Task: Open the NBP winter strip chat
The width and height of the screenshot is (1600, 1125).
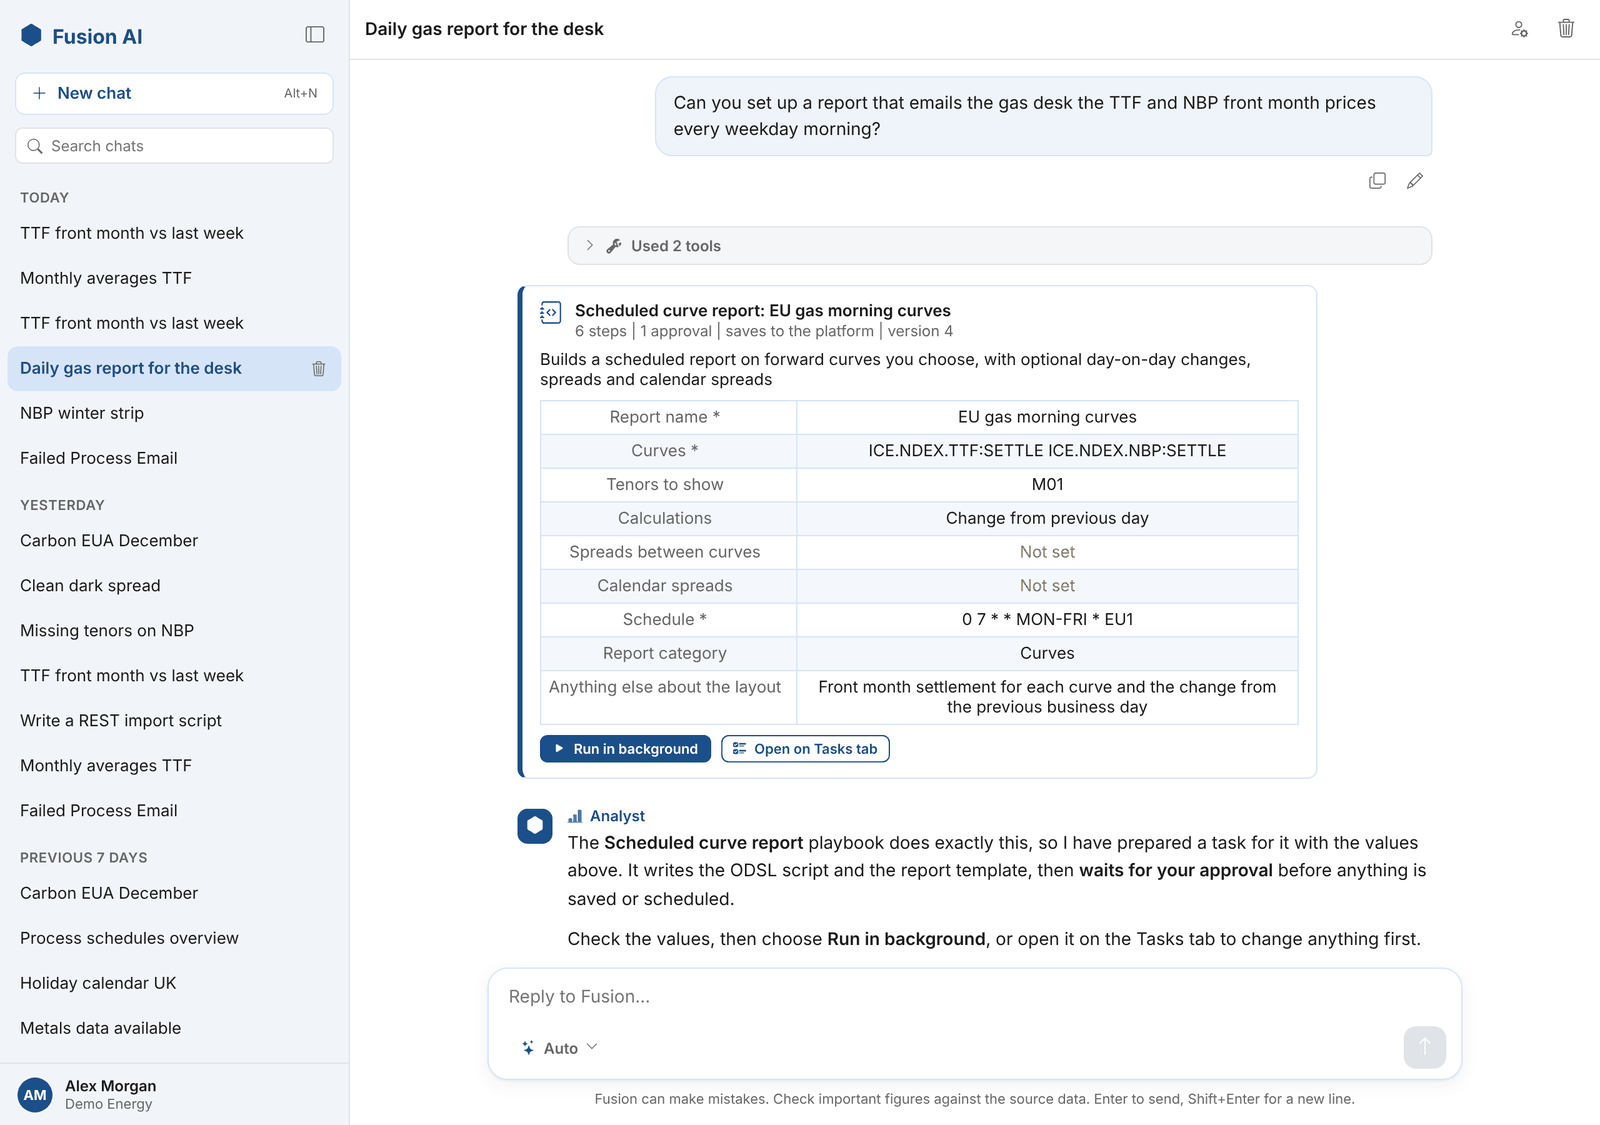Action: (174, 413)
